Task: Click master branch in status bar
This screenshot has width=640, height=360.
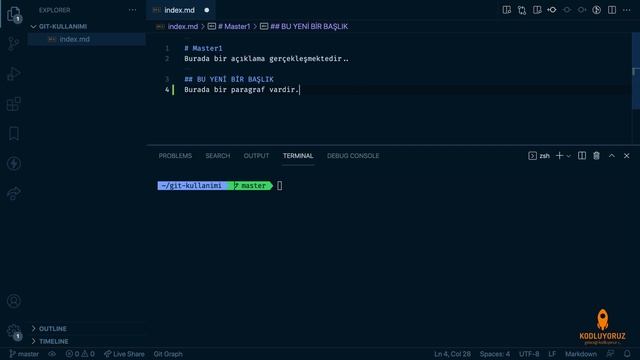Action: click(24, 354)
